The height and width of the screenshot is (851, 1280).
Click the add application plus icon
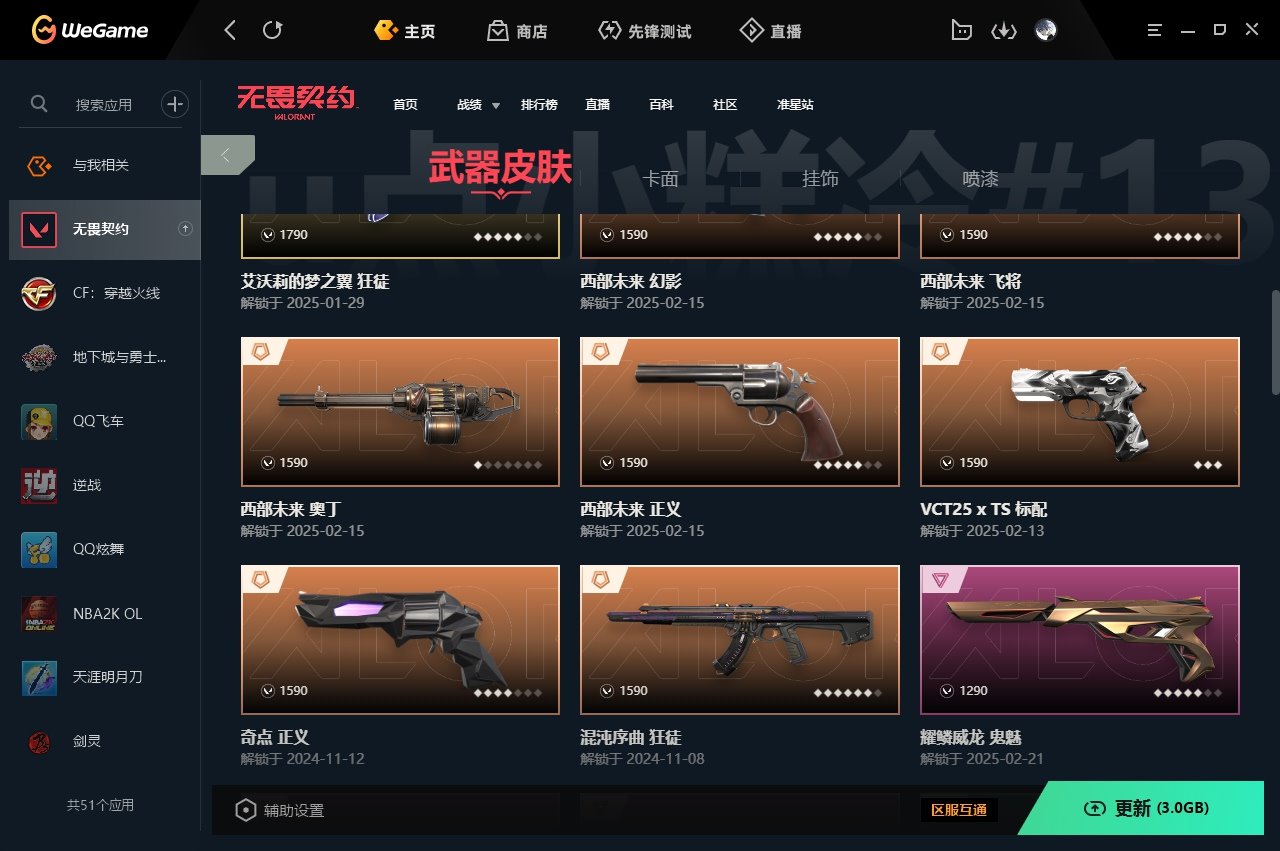(175, 103)
